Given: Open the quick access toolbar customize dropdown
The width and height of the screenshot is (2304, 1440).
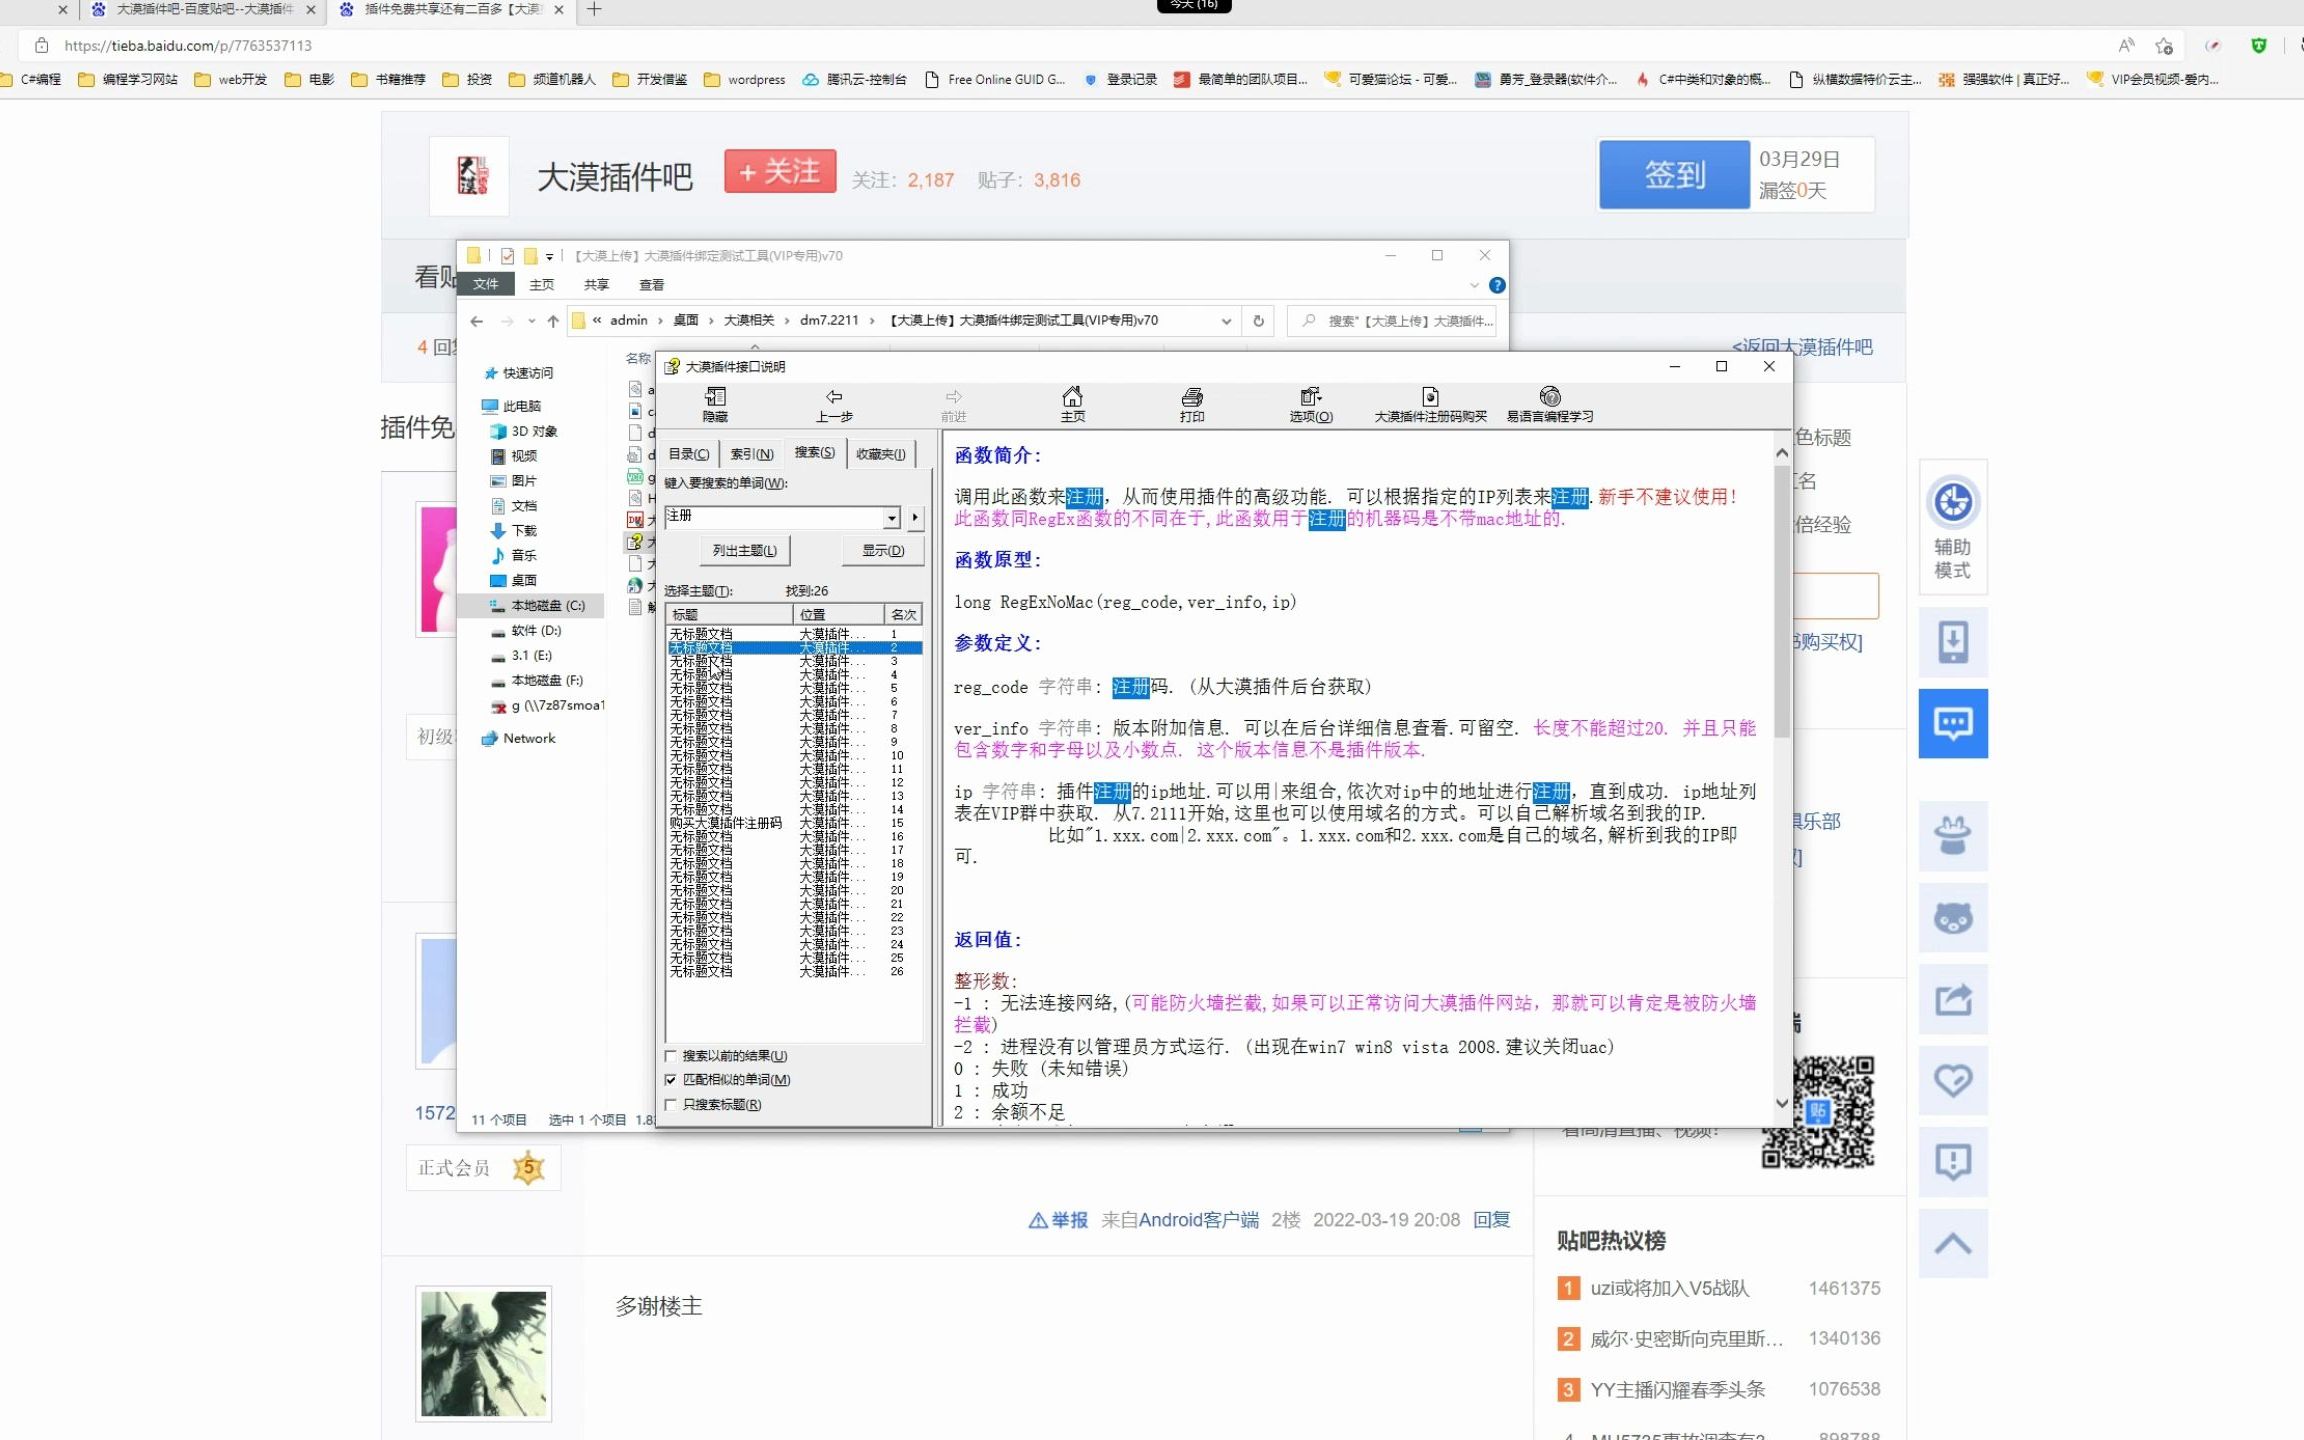Looking at the screenshot, I should [x=549, y=256].
